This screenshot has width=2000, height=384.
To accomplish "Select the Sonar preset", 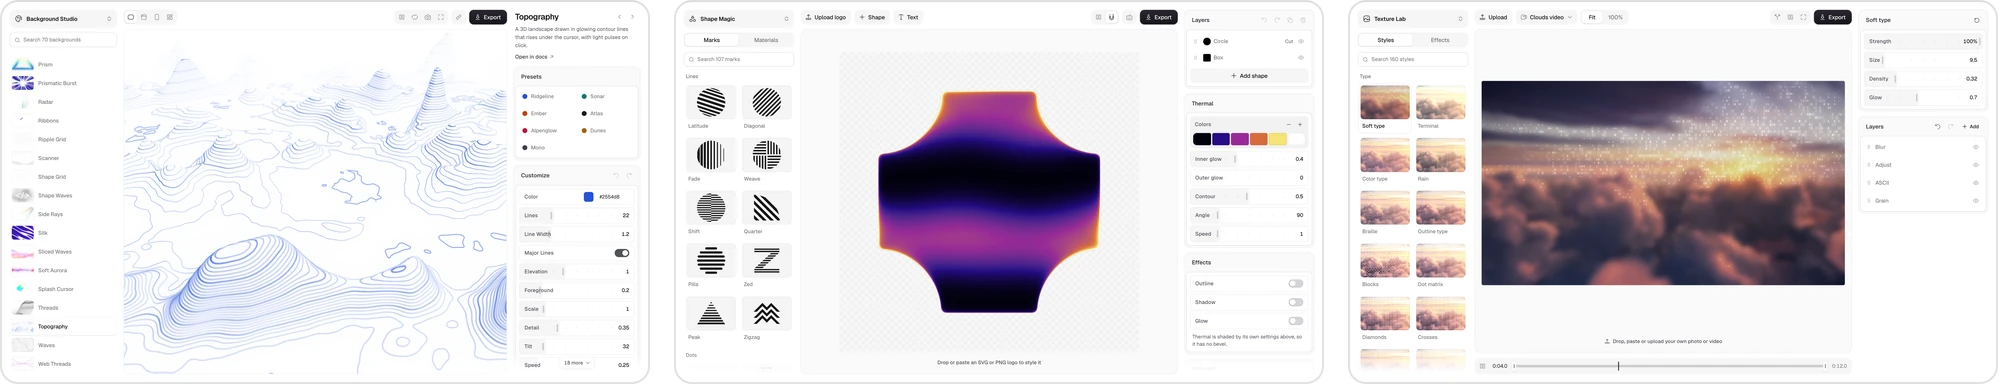I will coord(593,97).
